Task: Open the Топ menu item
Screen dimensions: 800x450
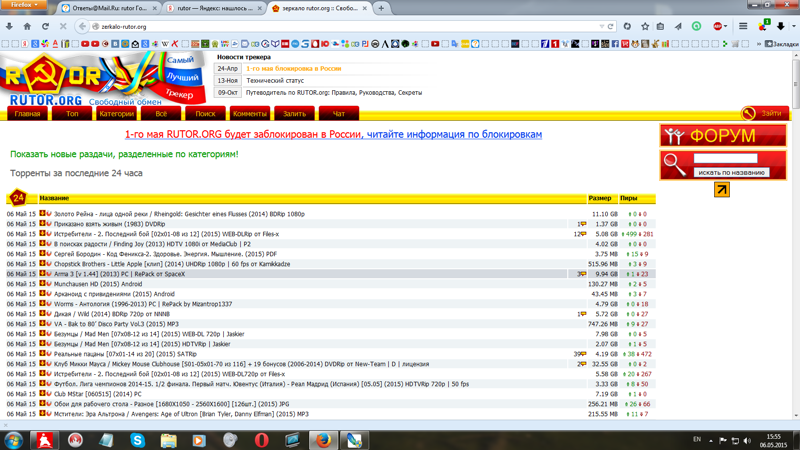Action: [72, 113]
